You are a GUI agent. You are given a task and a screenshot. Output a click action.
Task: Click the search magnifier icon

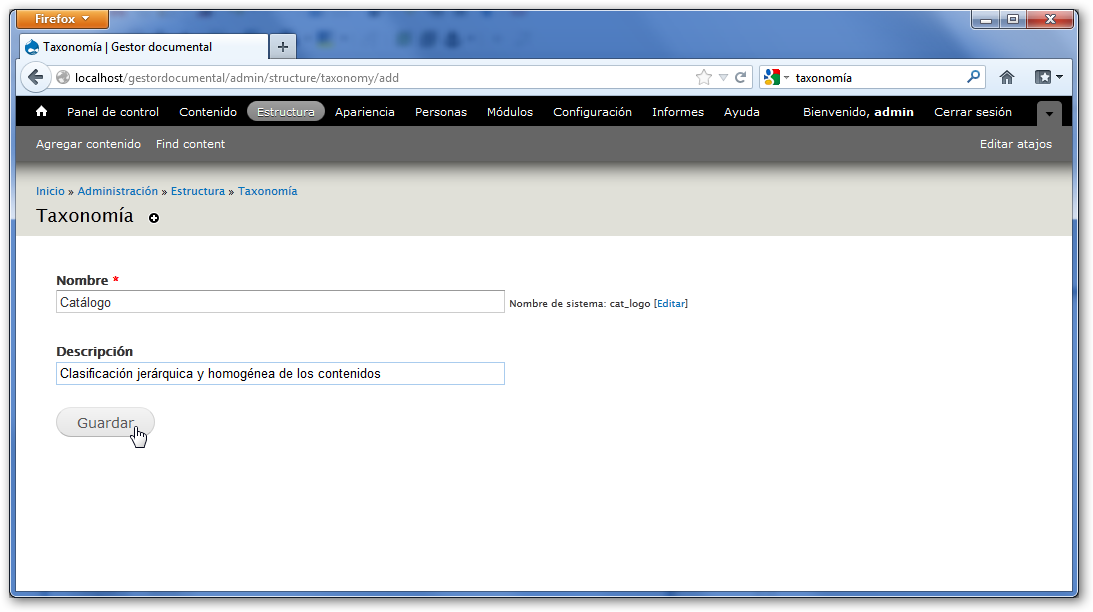[973, 77]
